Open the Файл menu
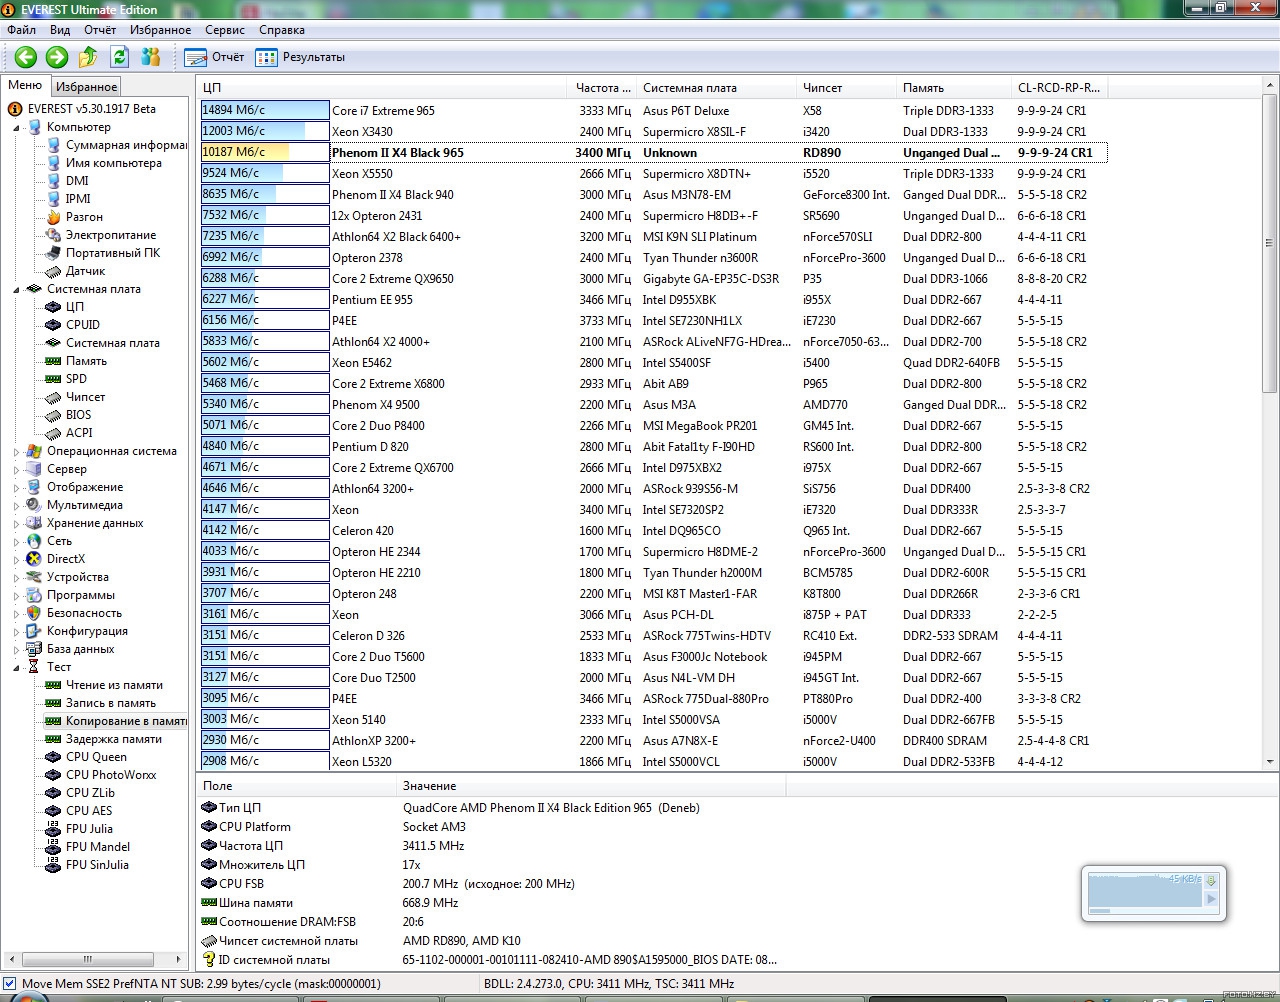The width and height of the screenshot is (1280, 1002). point(21,30)
